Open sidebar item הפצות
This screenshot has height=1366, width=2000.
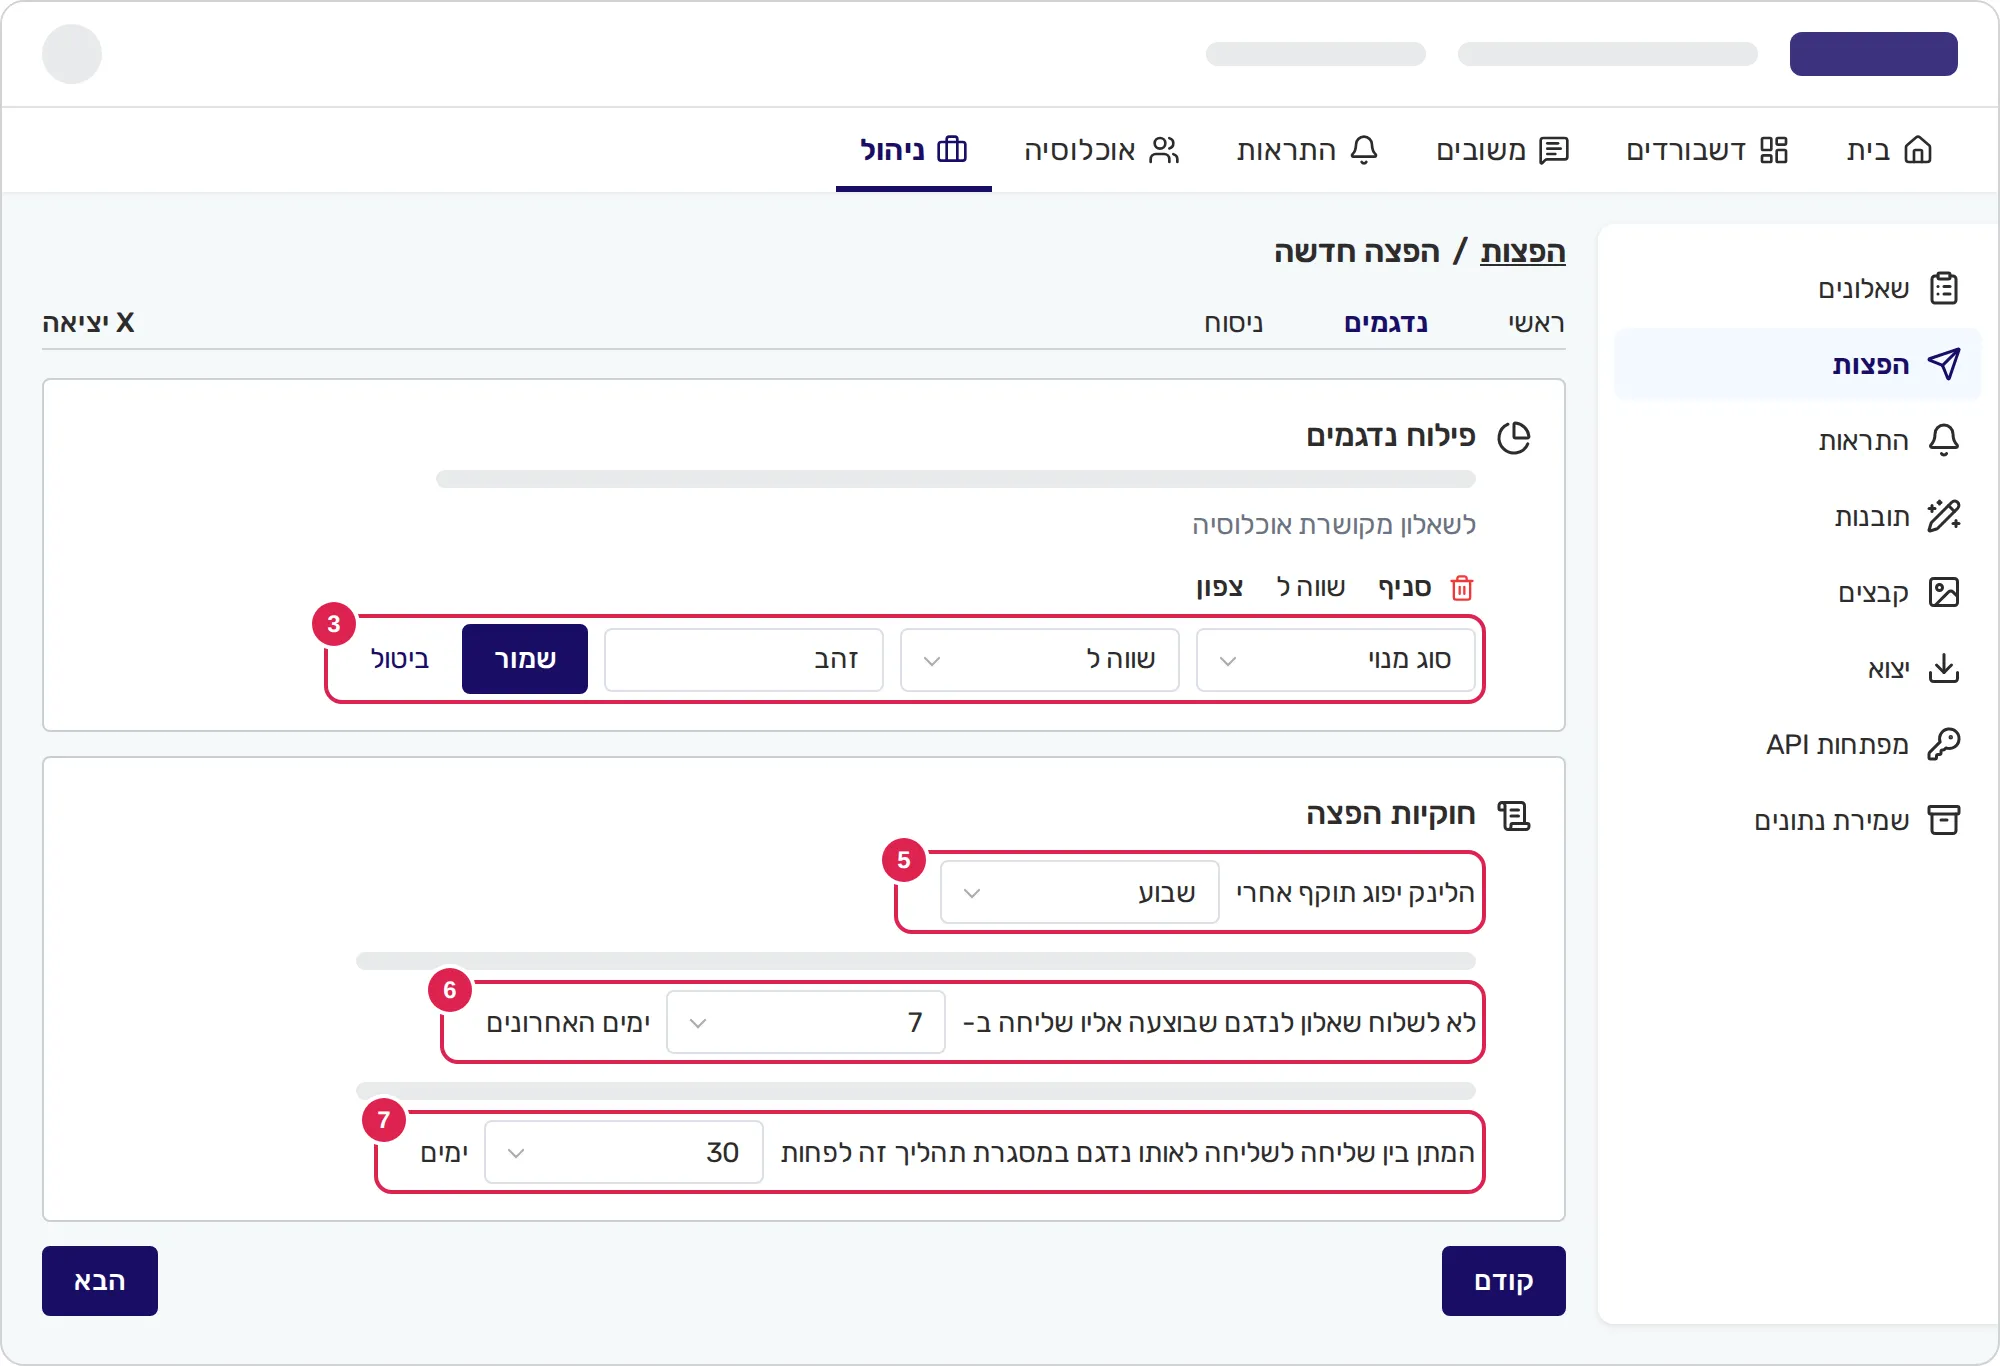pyautogui.click(x=1798, y=364)
